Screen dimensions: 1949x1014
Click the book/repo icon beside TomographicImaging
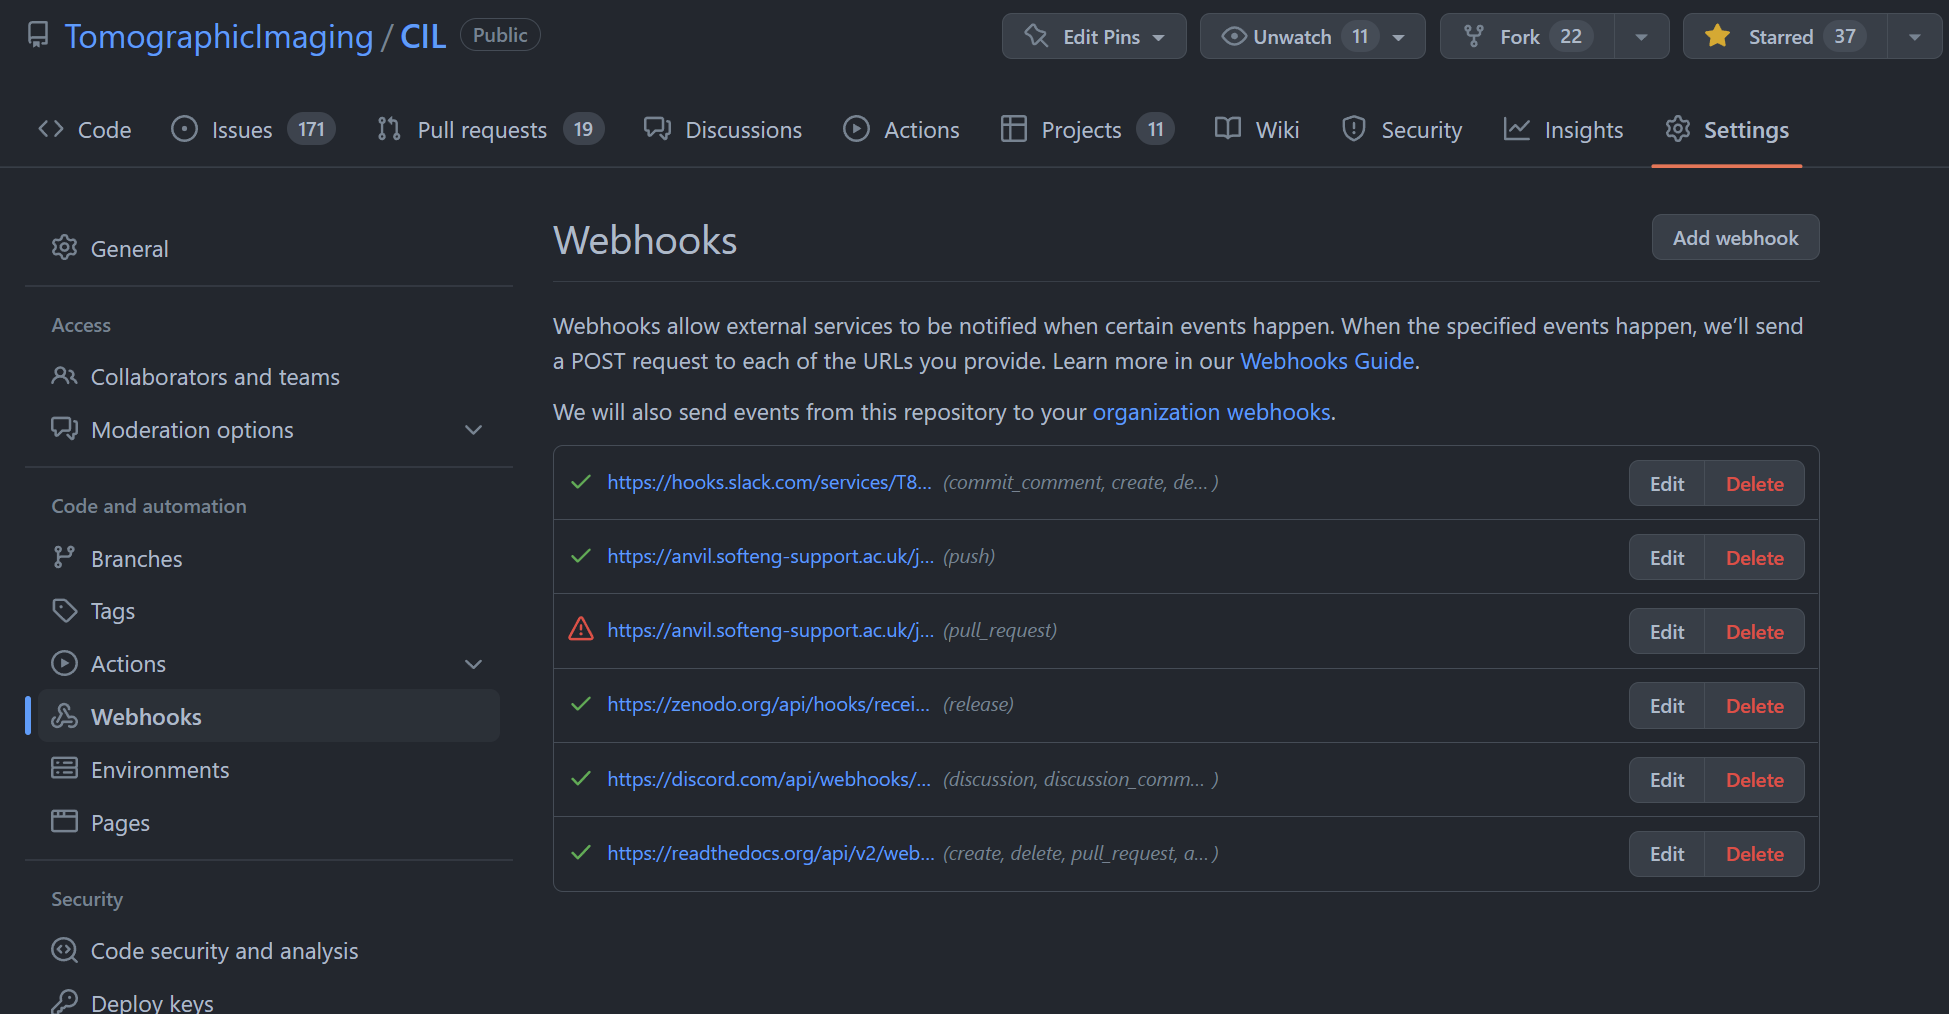click(37, 33)
